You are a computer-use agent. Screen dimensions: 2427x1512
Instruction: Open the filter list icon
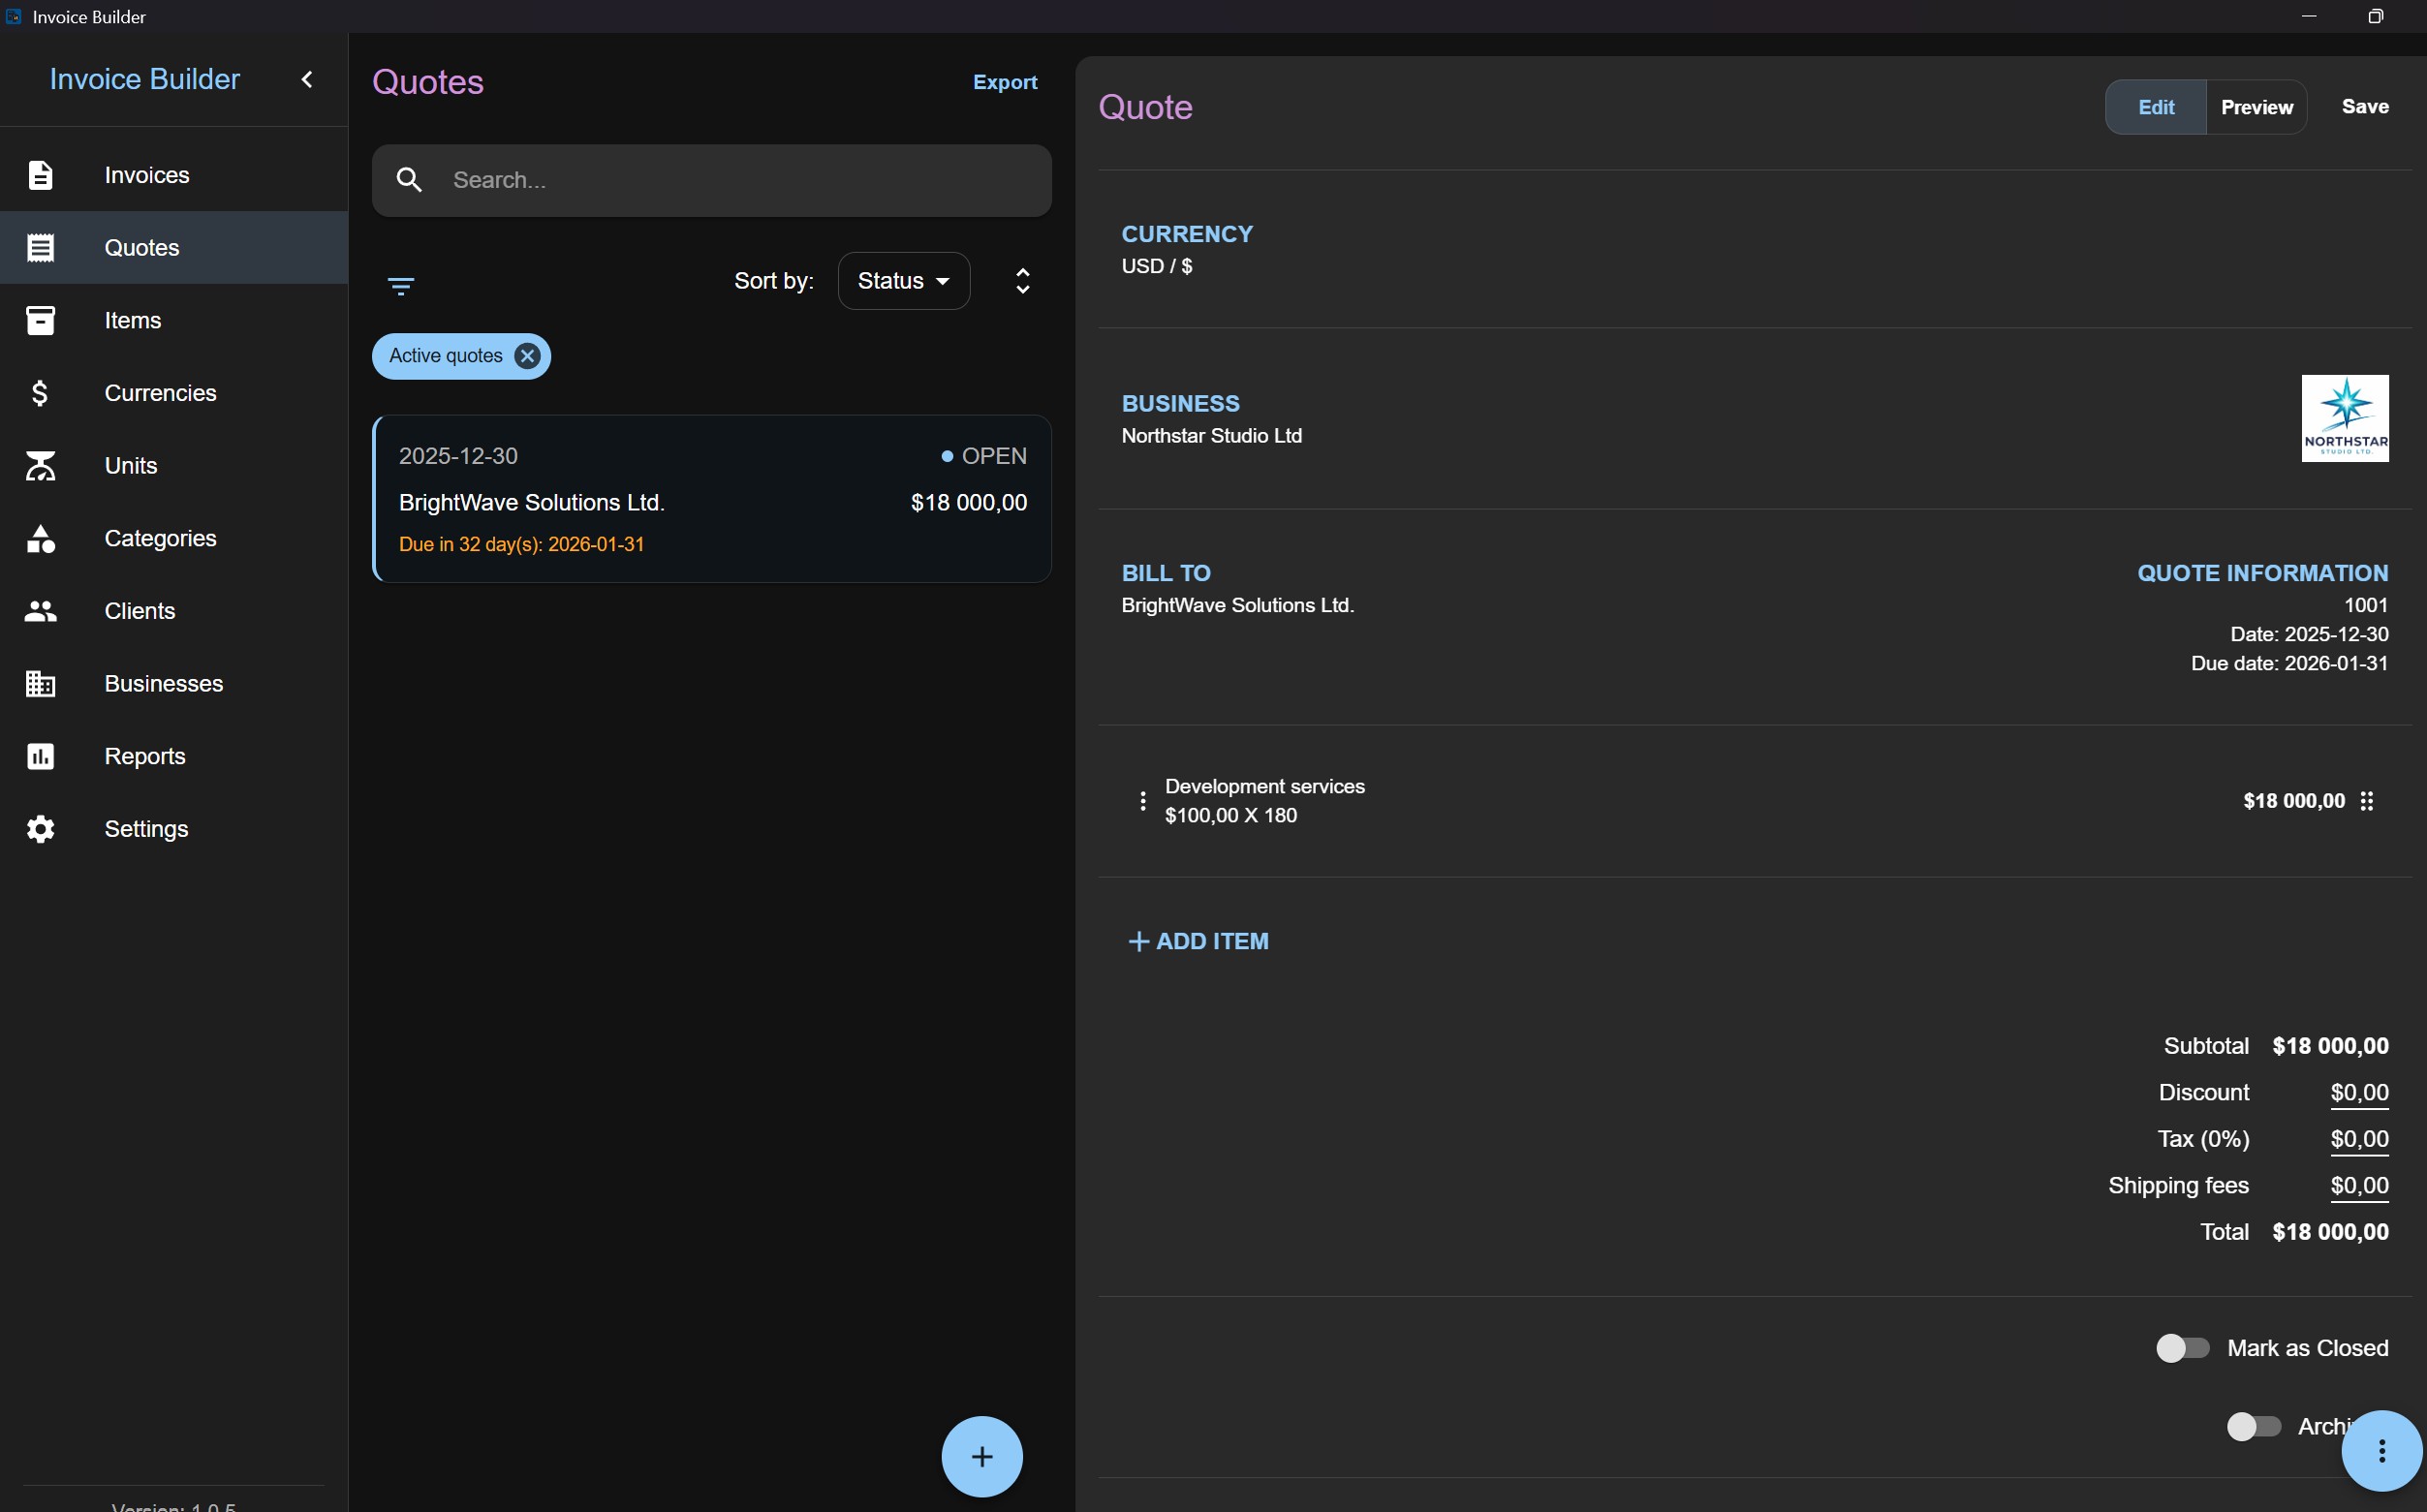(401, 287)
